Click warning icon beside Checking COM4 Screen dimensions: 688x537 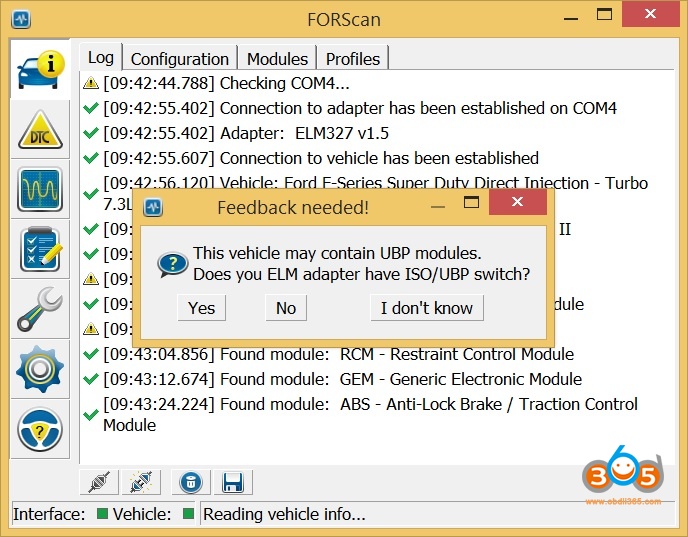click(90, 82)
